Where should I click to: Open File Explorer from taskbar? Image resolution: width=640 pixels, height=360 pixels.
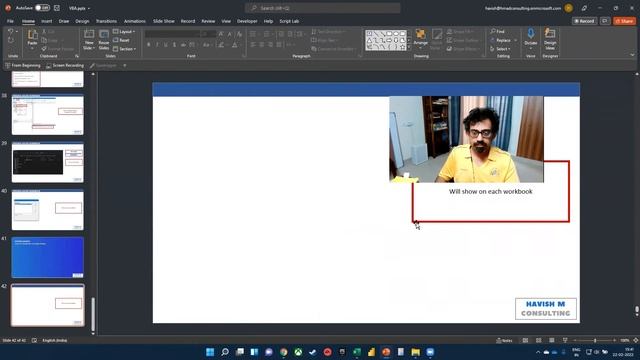(416, 352)
